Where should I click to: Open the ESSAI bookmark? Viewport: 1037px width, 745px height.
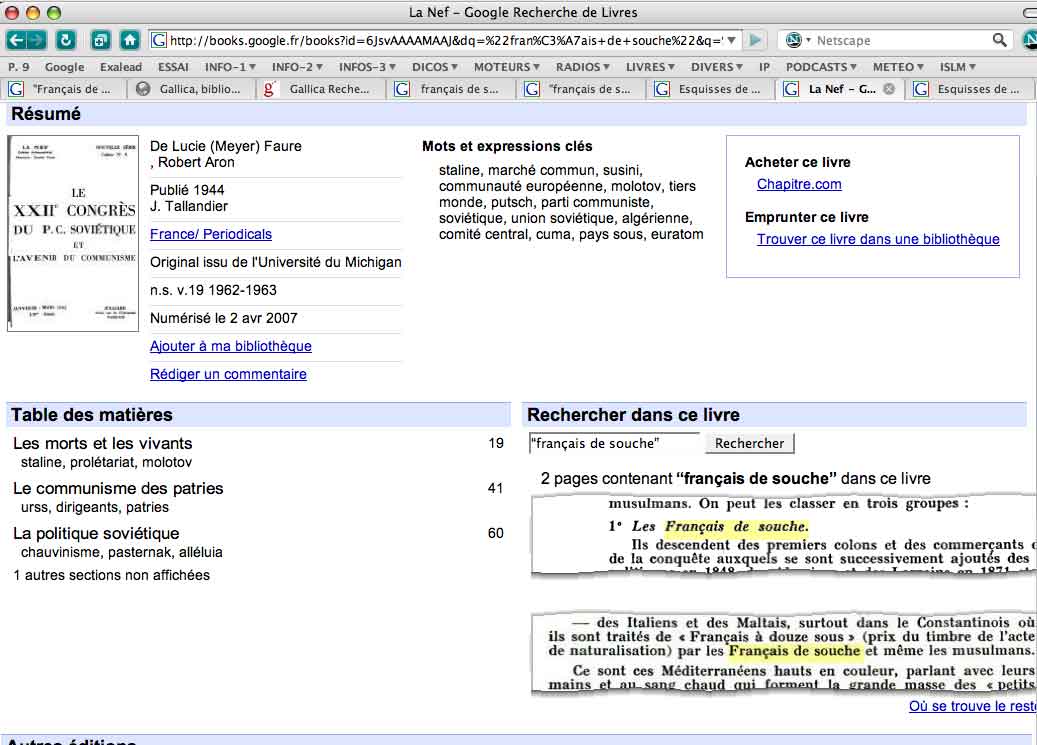[x=173, y=67]
